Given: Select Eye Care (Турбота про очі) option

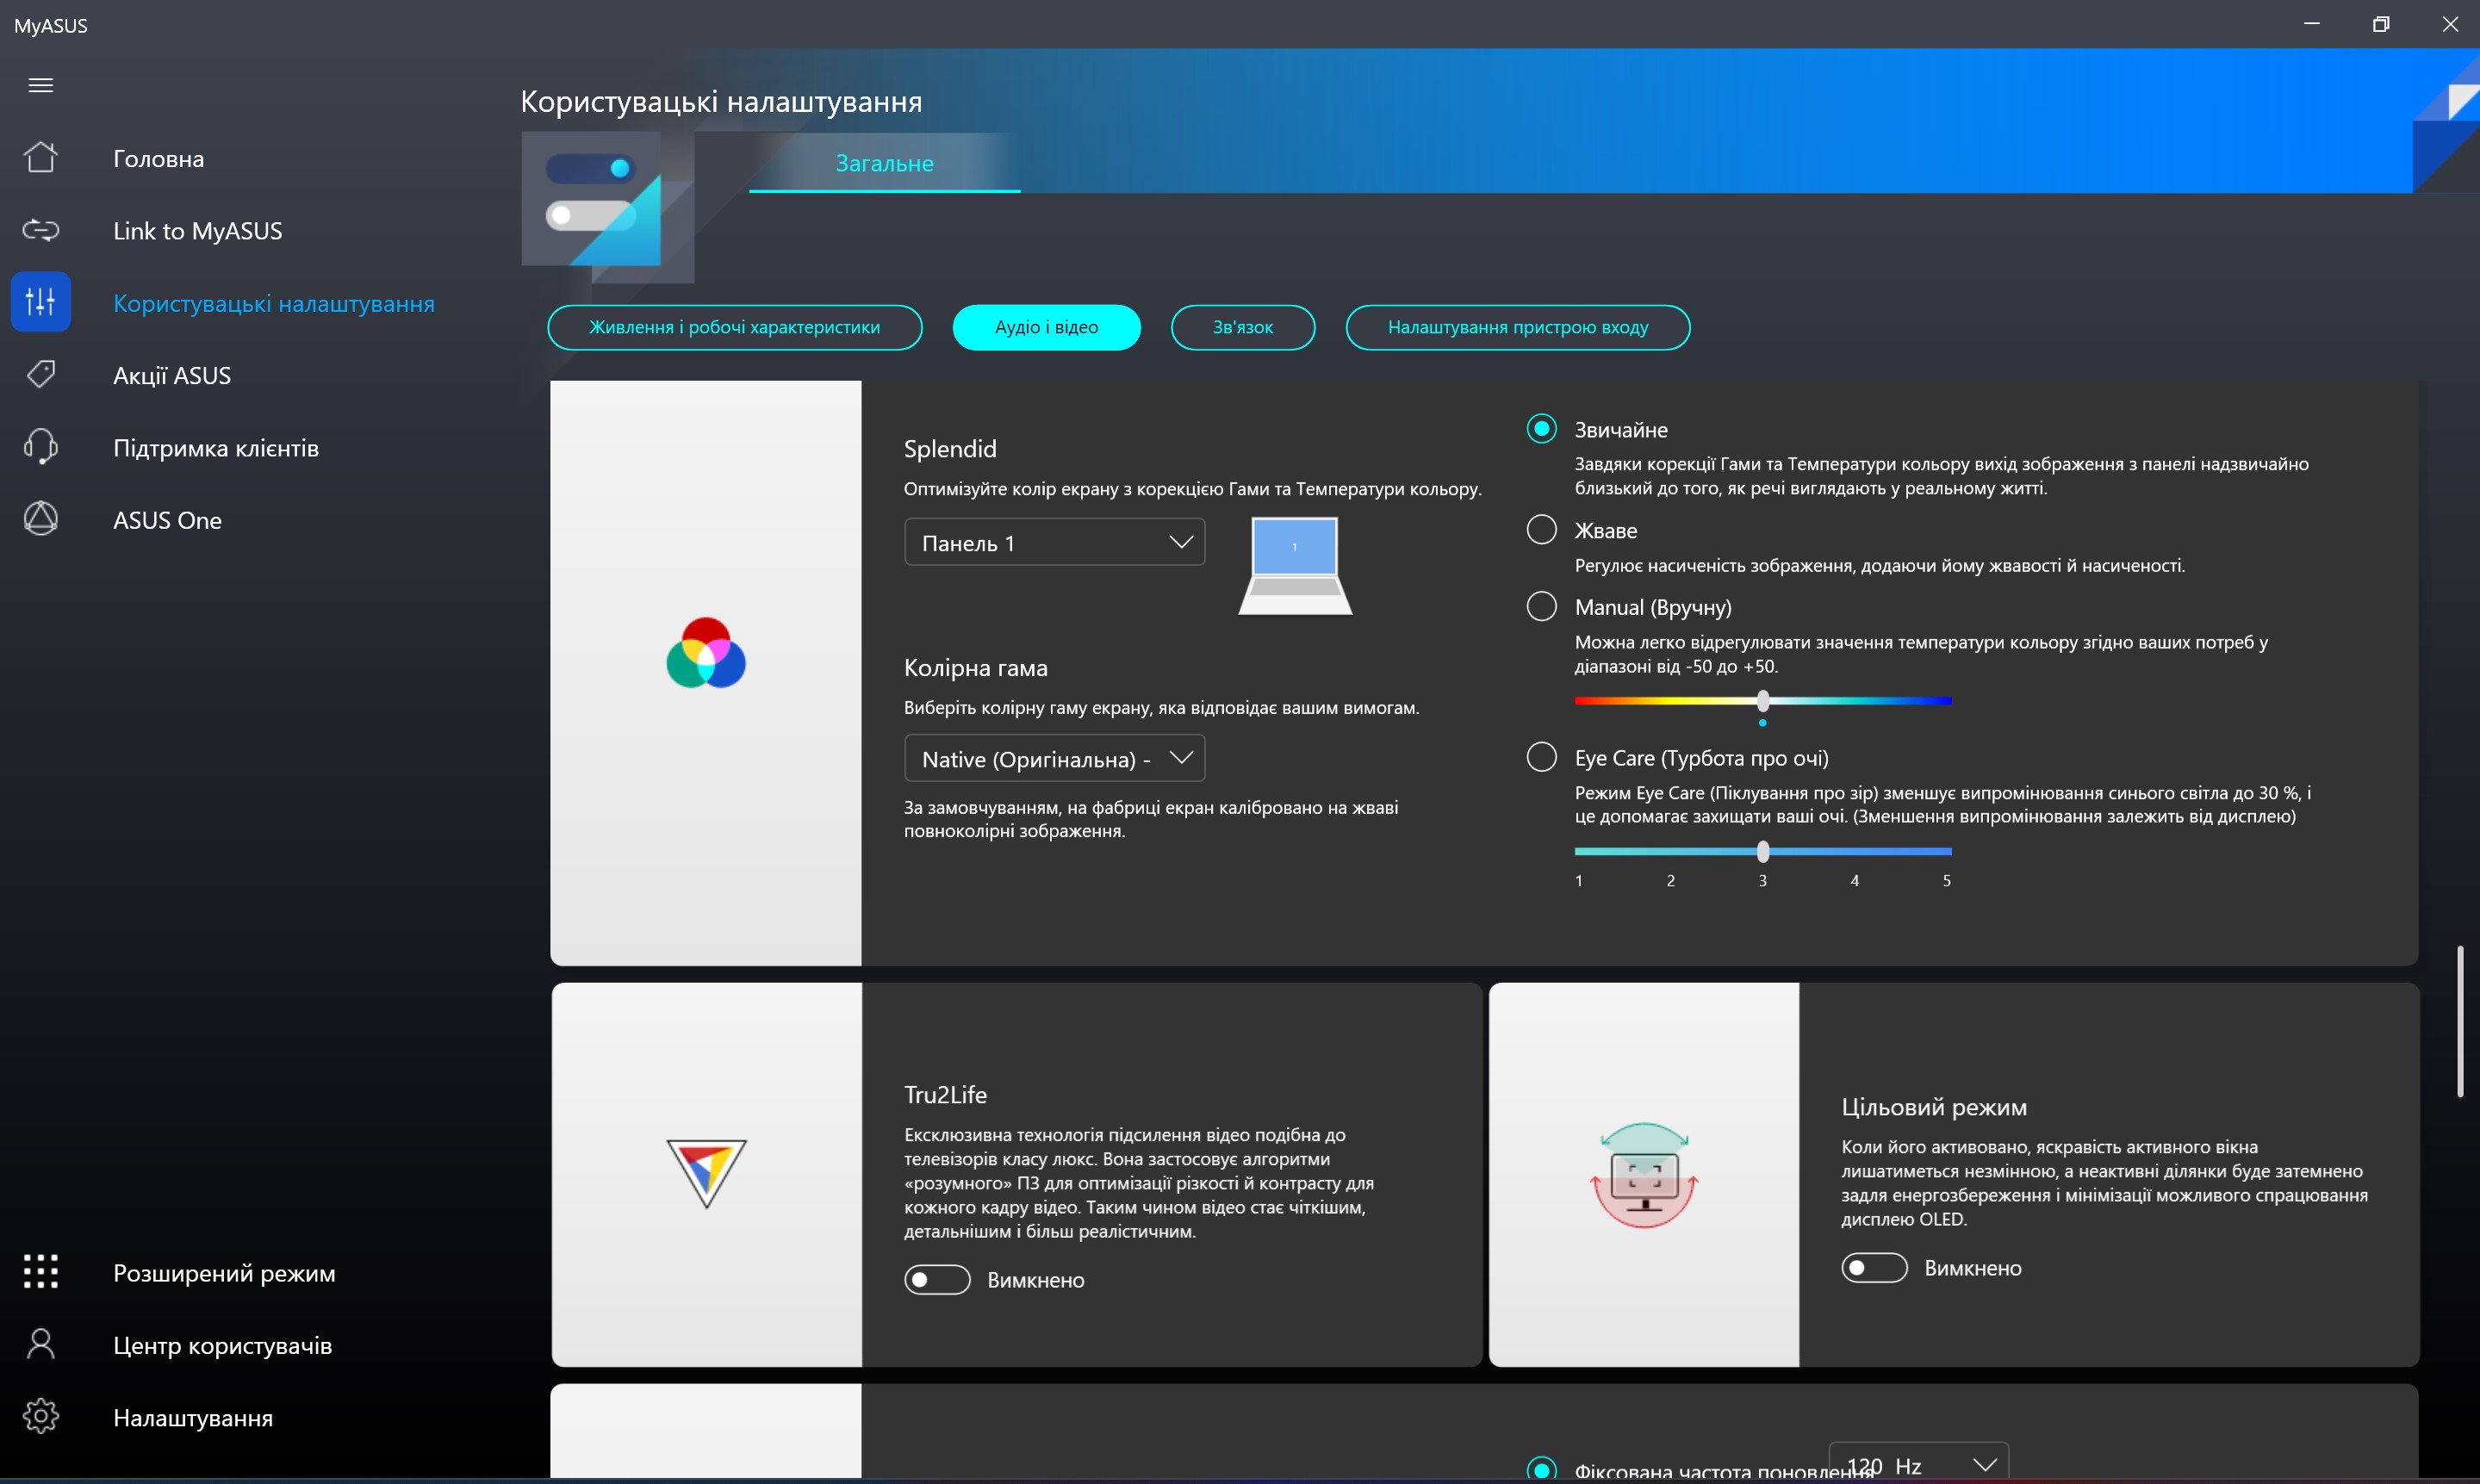Looking at the screenshot, I should pos(1541,757).
